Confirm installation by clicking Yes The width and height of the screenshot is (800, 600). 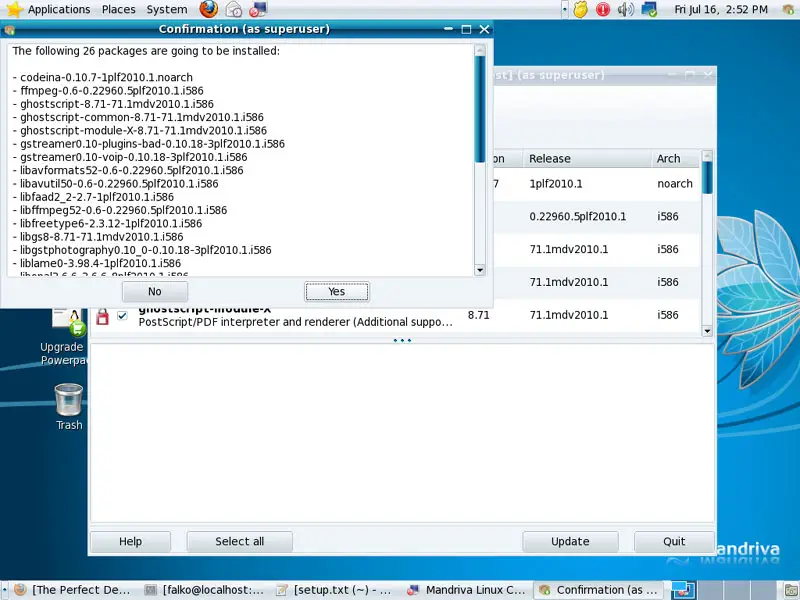(337, 291)
